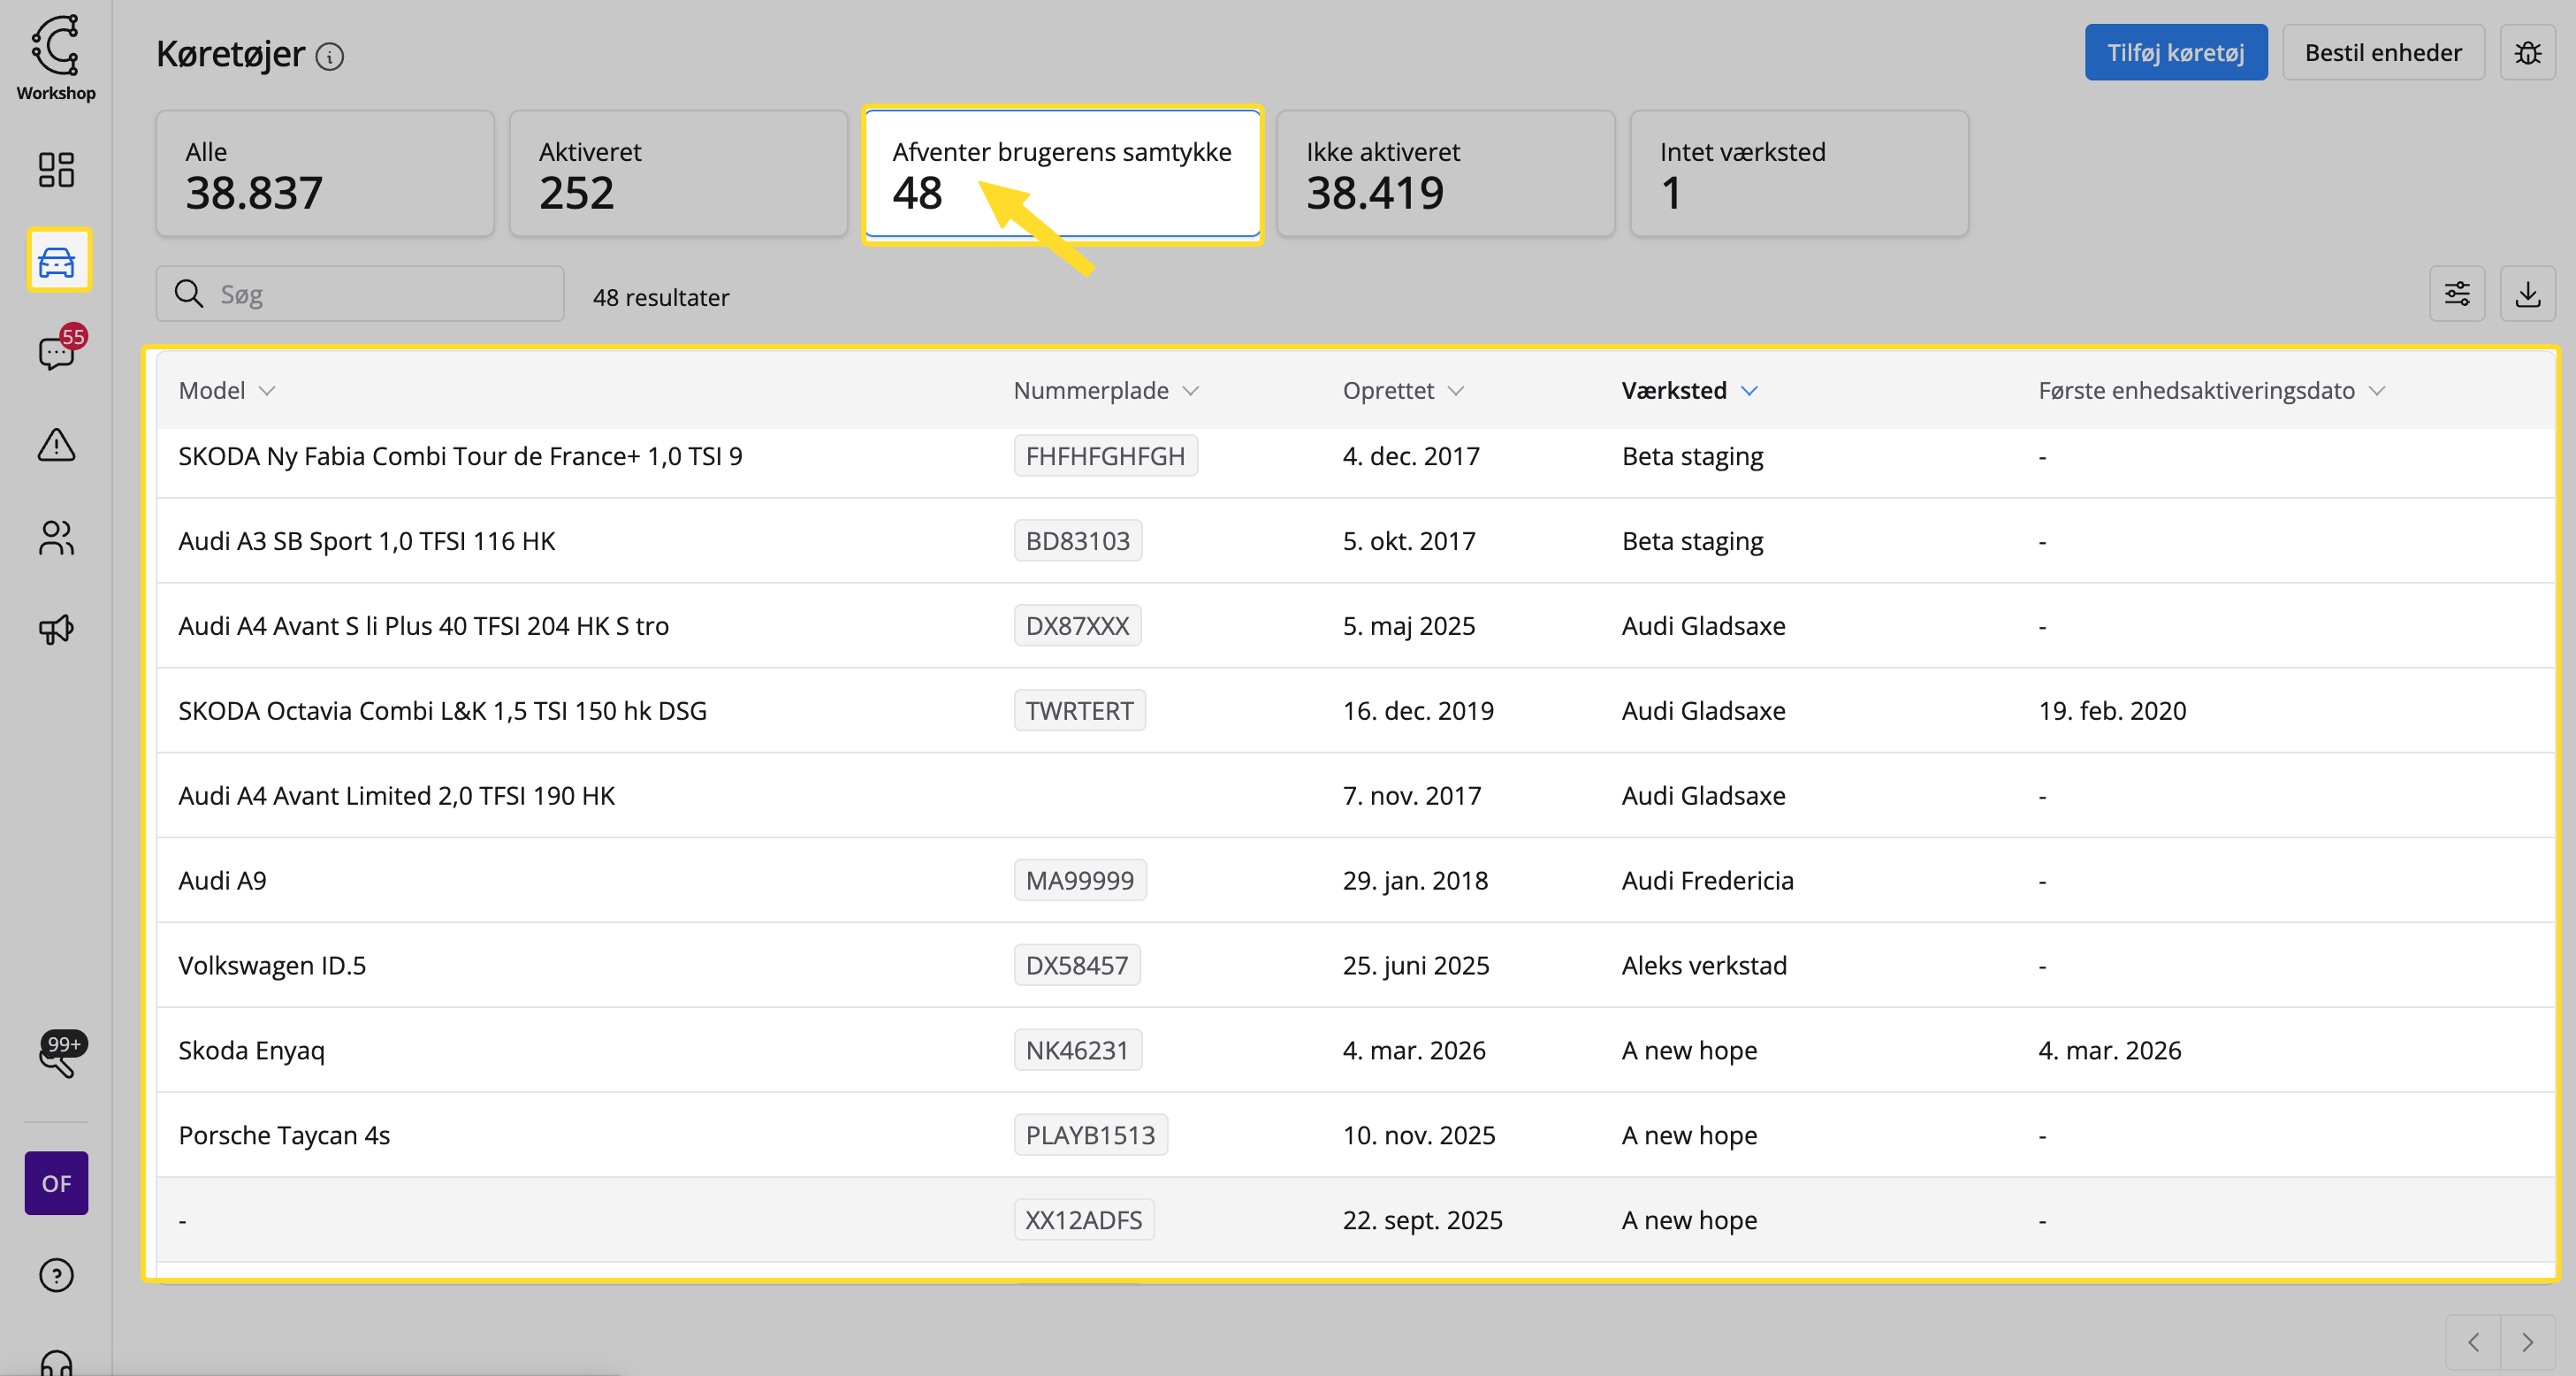Download vehicle list export icon
The width and height of the screenshot is (2576, 1376).
(x=2527, y=294)
